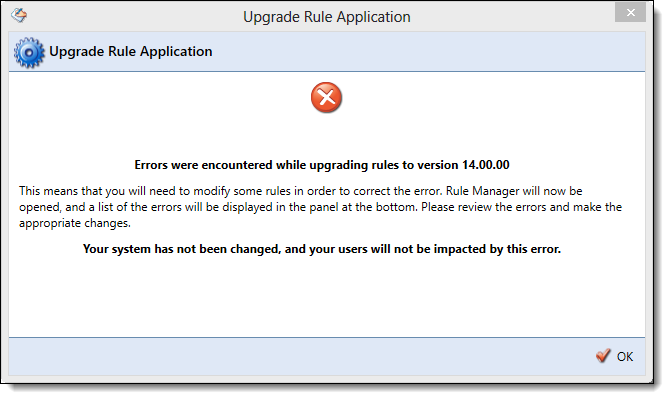Click the bold "Your system has not been changed" text
669x399 pixels.
coord(182,249)
